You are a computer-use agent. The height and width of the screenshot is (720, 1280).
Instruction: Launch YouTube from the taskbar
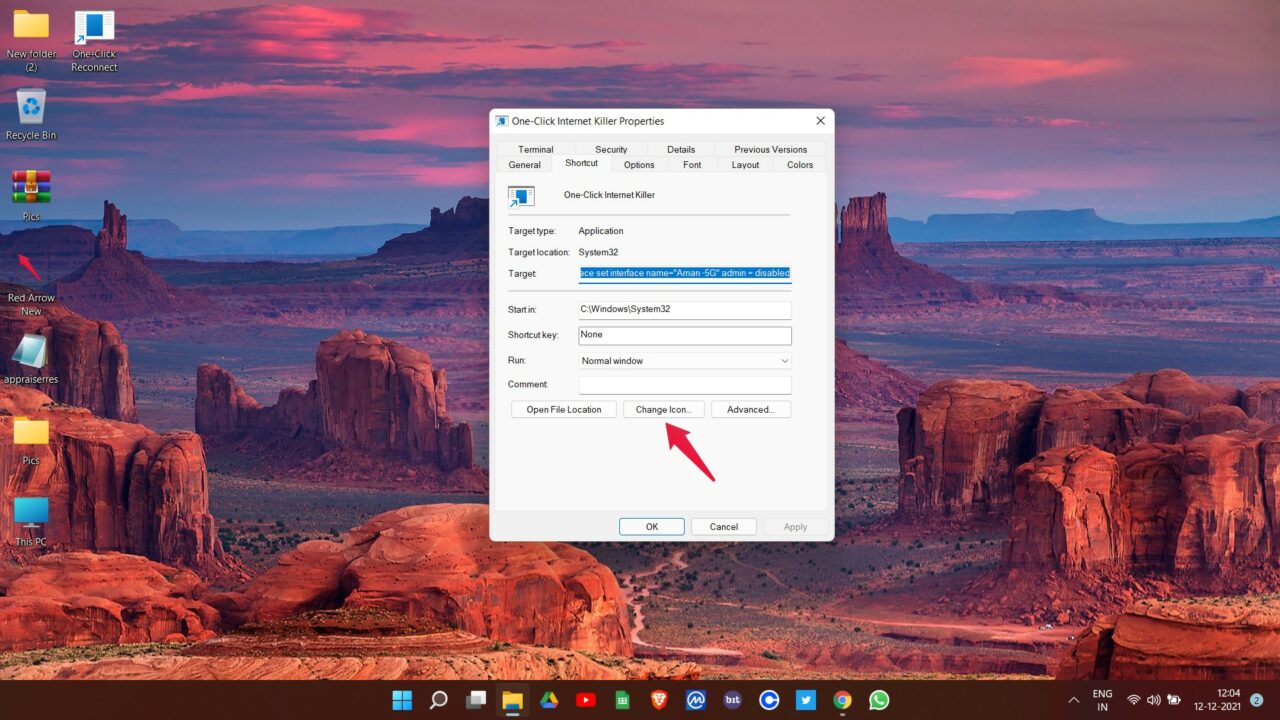tap(586, 700)
